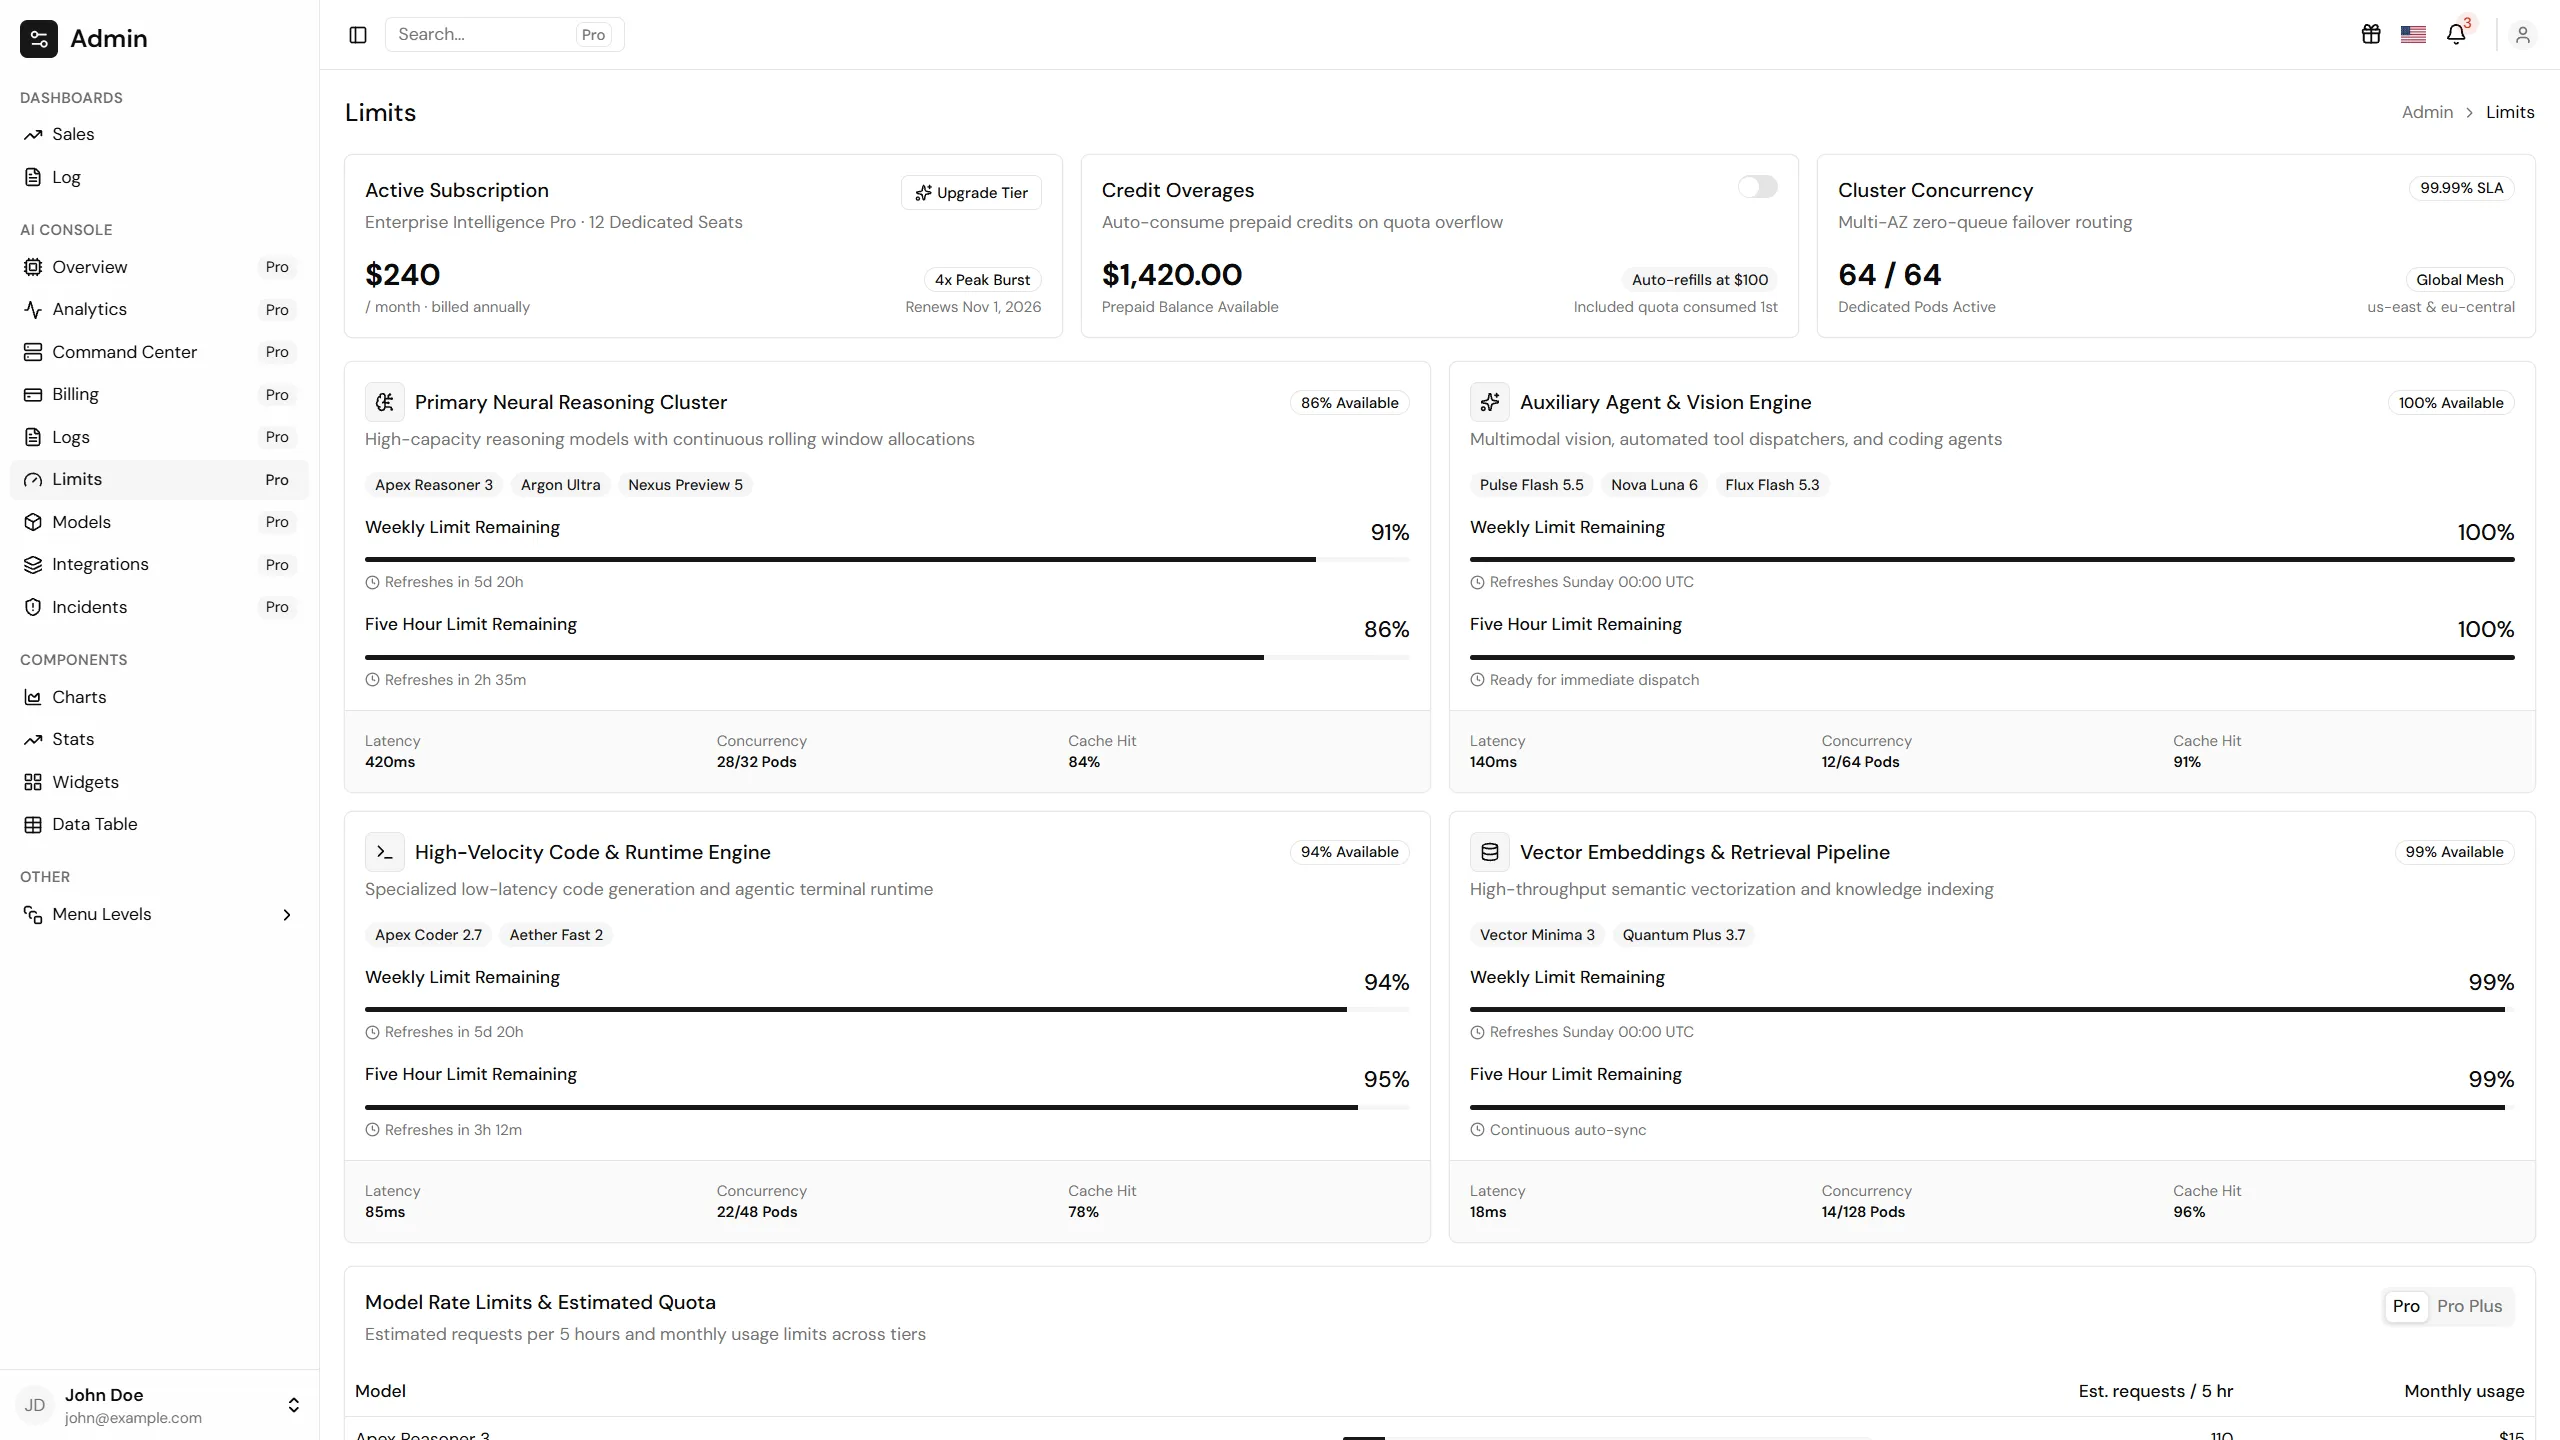
Task: Click the Quantum Plus 3.7 tag
Action: (x=1683, y=935)
